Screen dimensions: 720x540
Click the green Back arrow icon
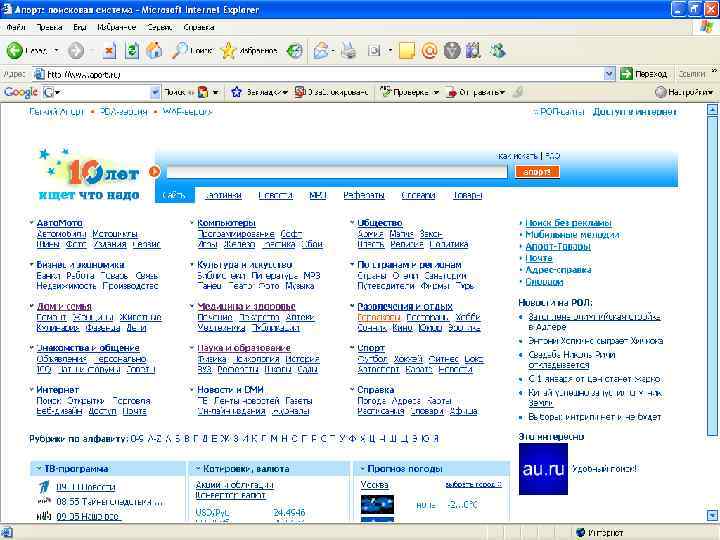[14, 51]
